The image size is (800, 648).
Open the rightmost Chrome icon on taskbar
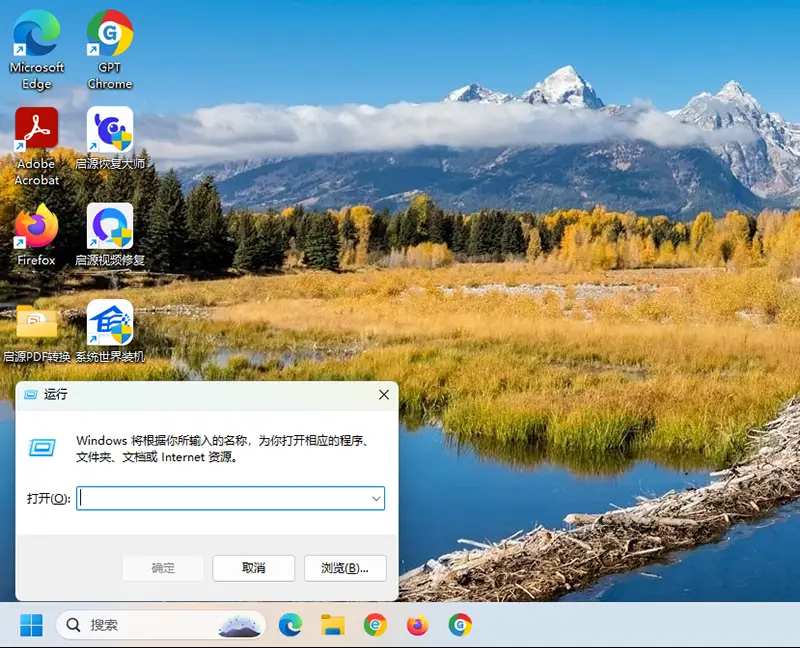(x=459, y=625)
